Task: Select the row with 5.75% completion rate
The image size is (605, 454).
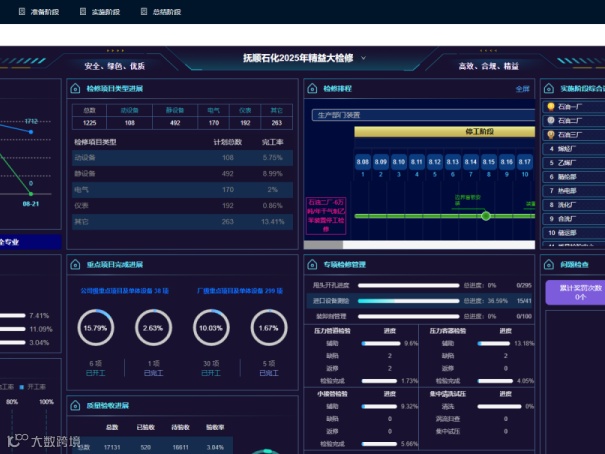Action: pyautogui.click(x=182, y=158)
